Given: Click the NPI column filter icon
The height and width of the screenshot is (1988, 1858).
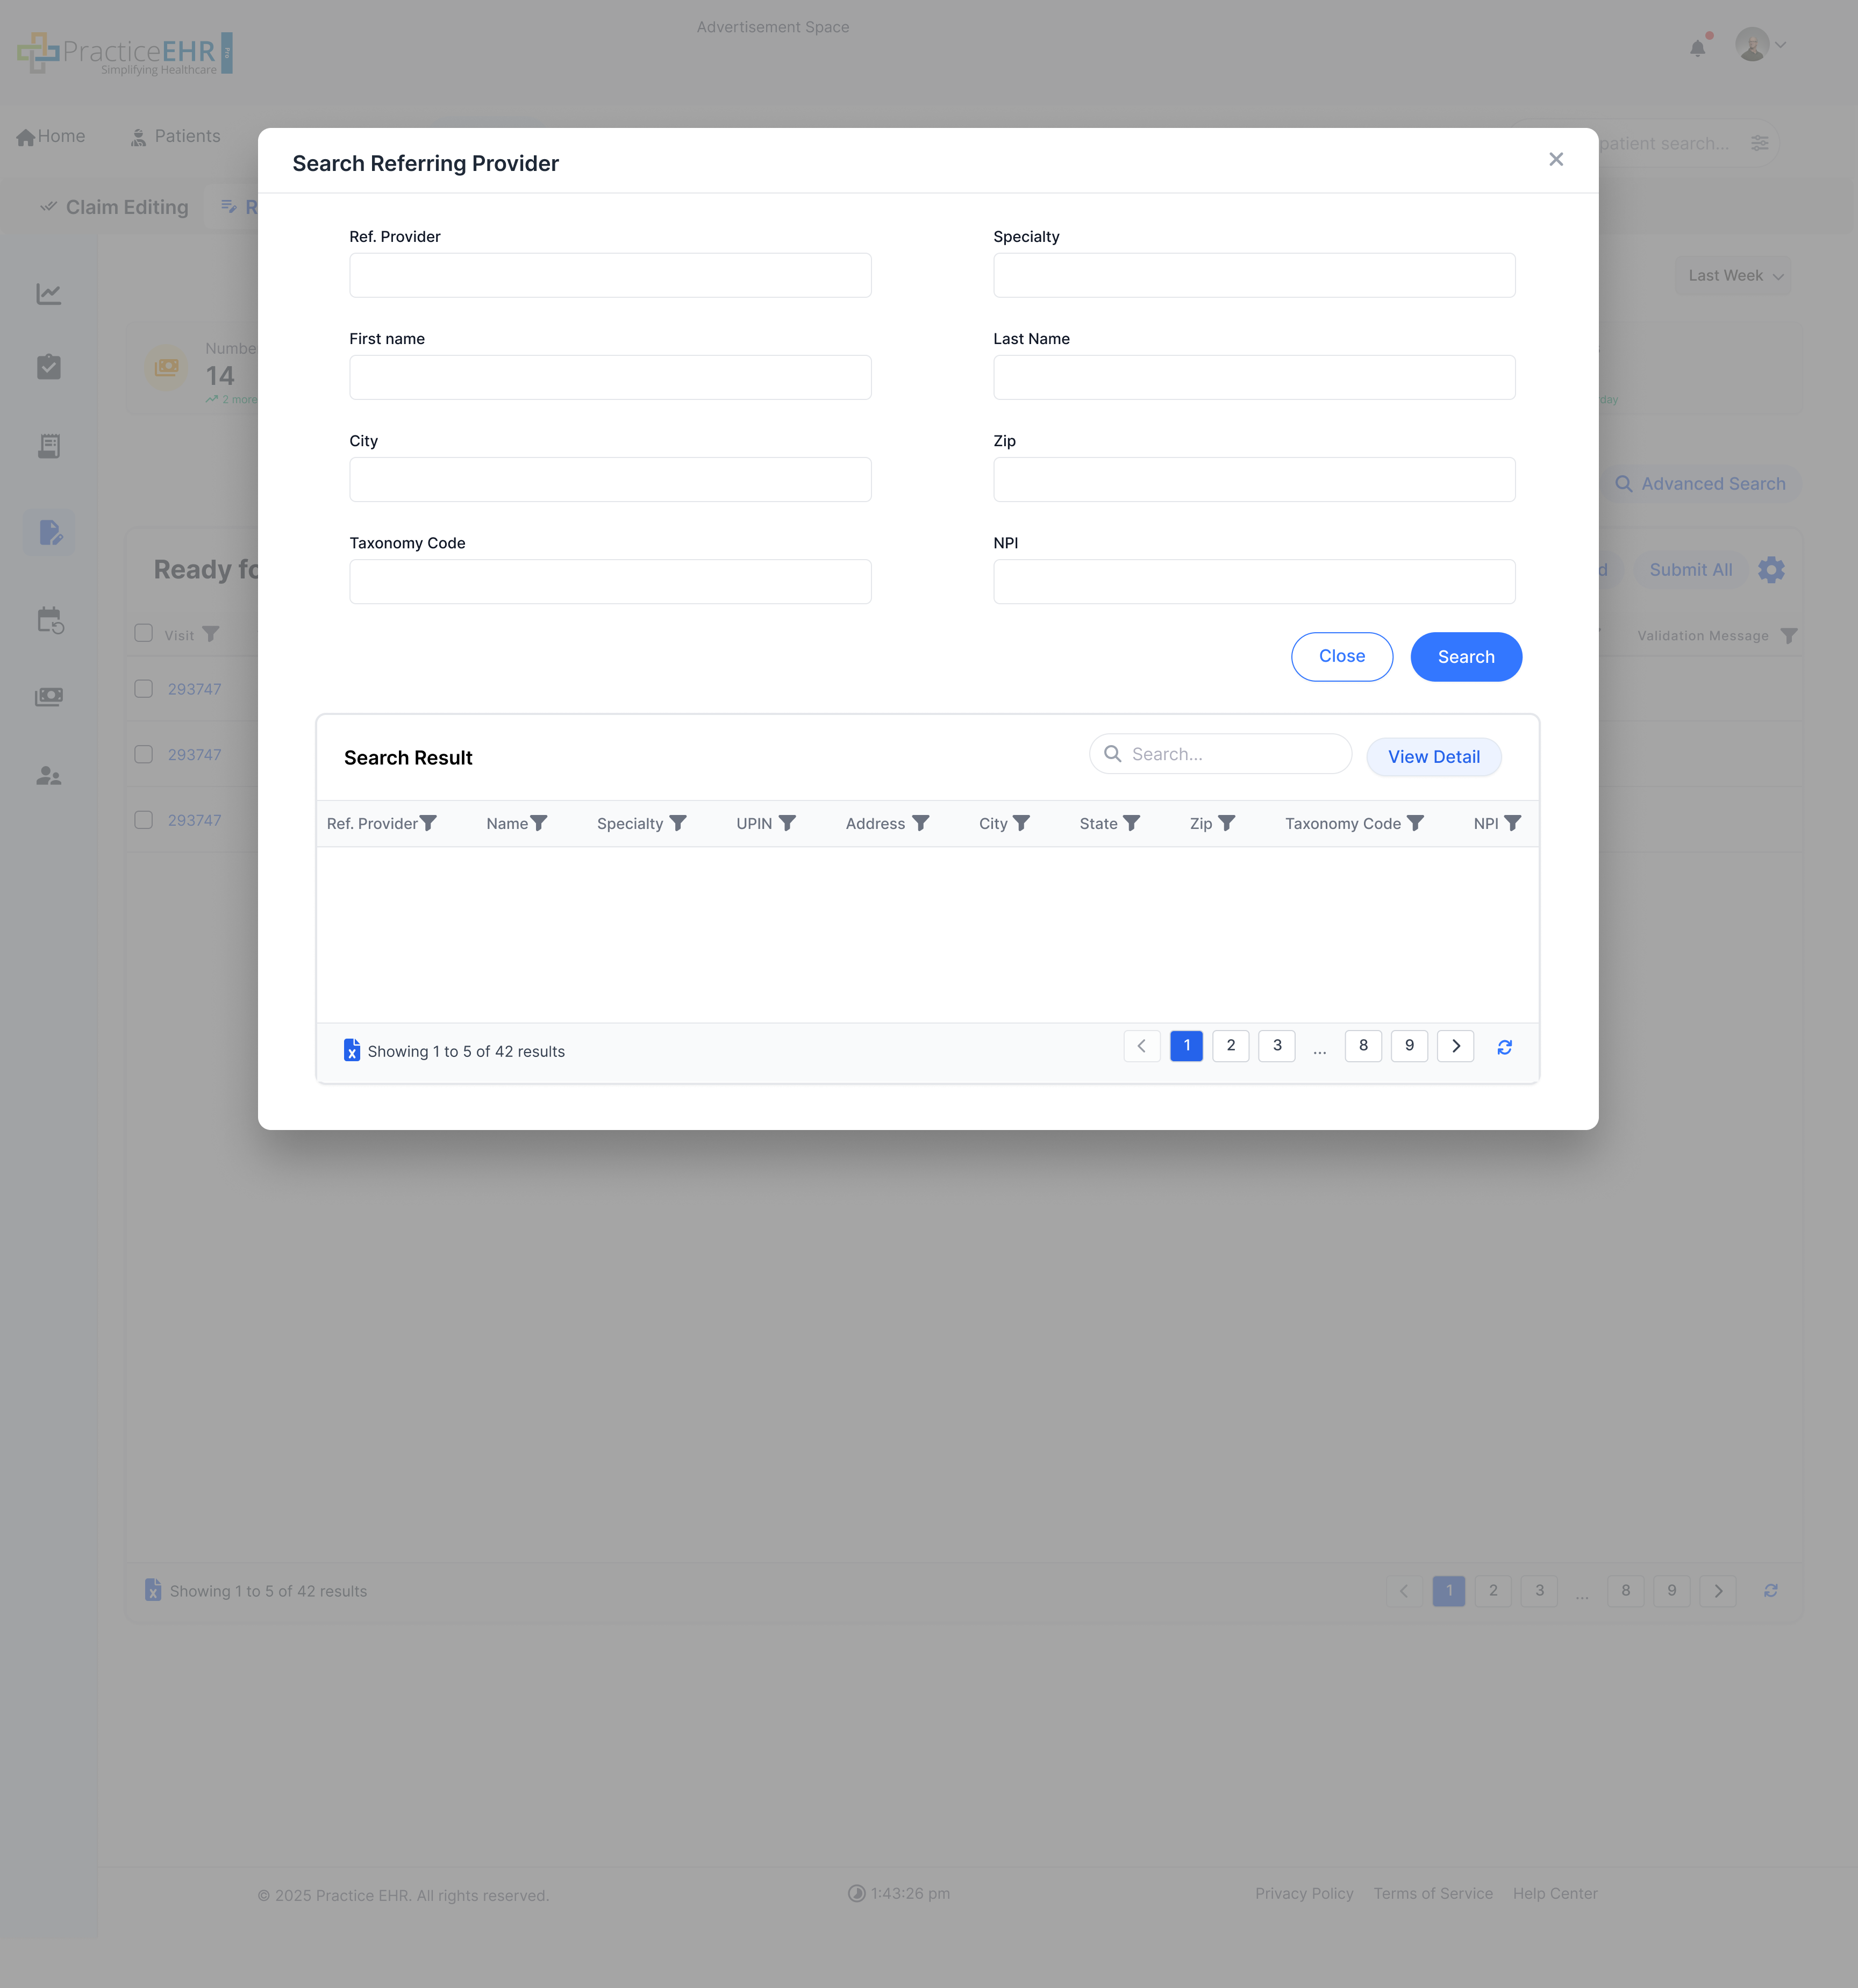Looking at the screenshot, I should coord(1513,823).
